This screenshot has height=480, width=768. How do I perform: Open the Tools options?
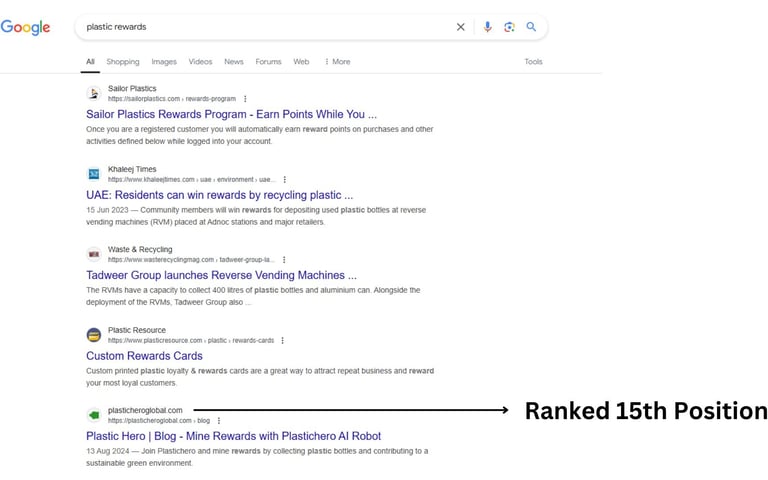(x=533, y=62)
